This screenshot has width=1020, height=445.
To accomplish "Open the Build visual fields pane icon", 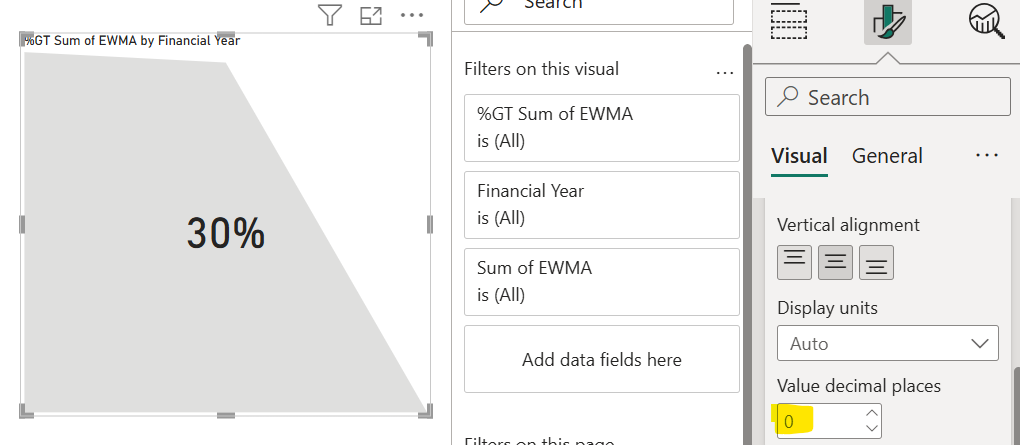I will (x=788, y=20).
